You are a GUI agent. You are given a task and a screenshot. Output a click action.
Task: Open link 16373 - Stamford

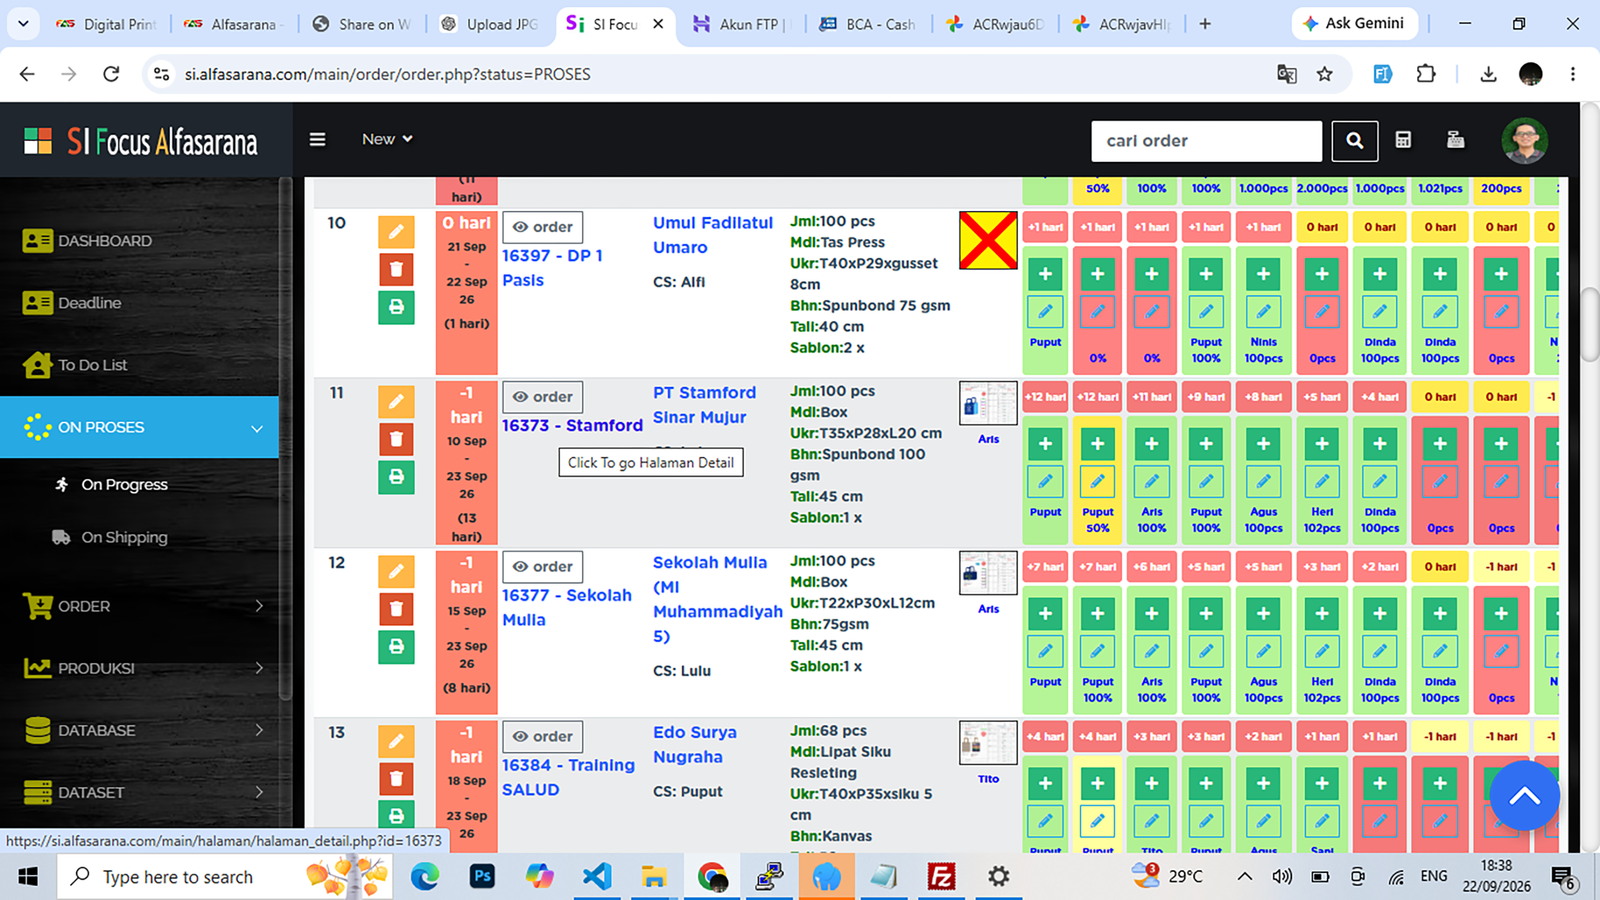pyautogui.click(x=572, y=425)
